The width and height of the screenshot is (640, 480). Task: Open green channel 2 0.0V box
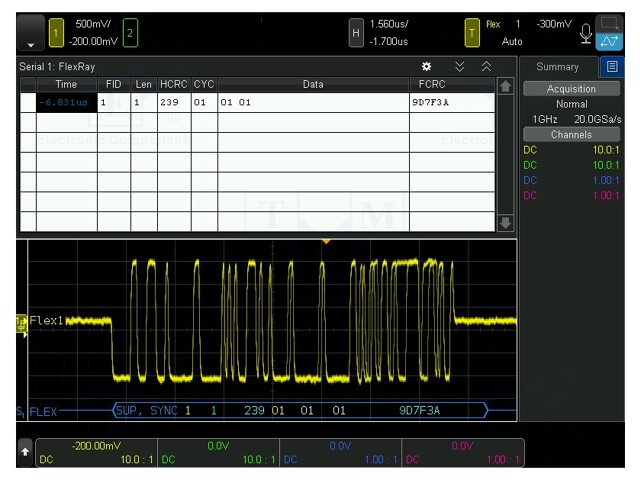(x=218, y=453)
